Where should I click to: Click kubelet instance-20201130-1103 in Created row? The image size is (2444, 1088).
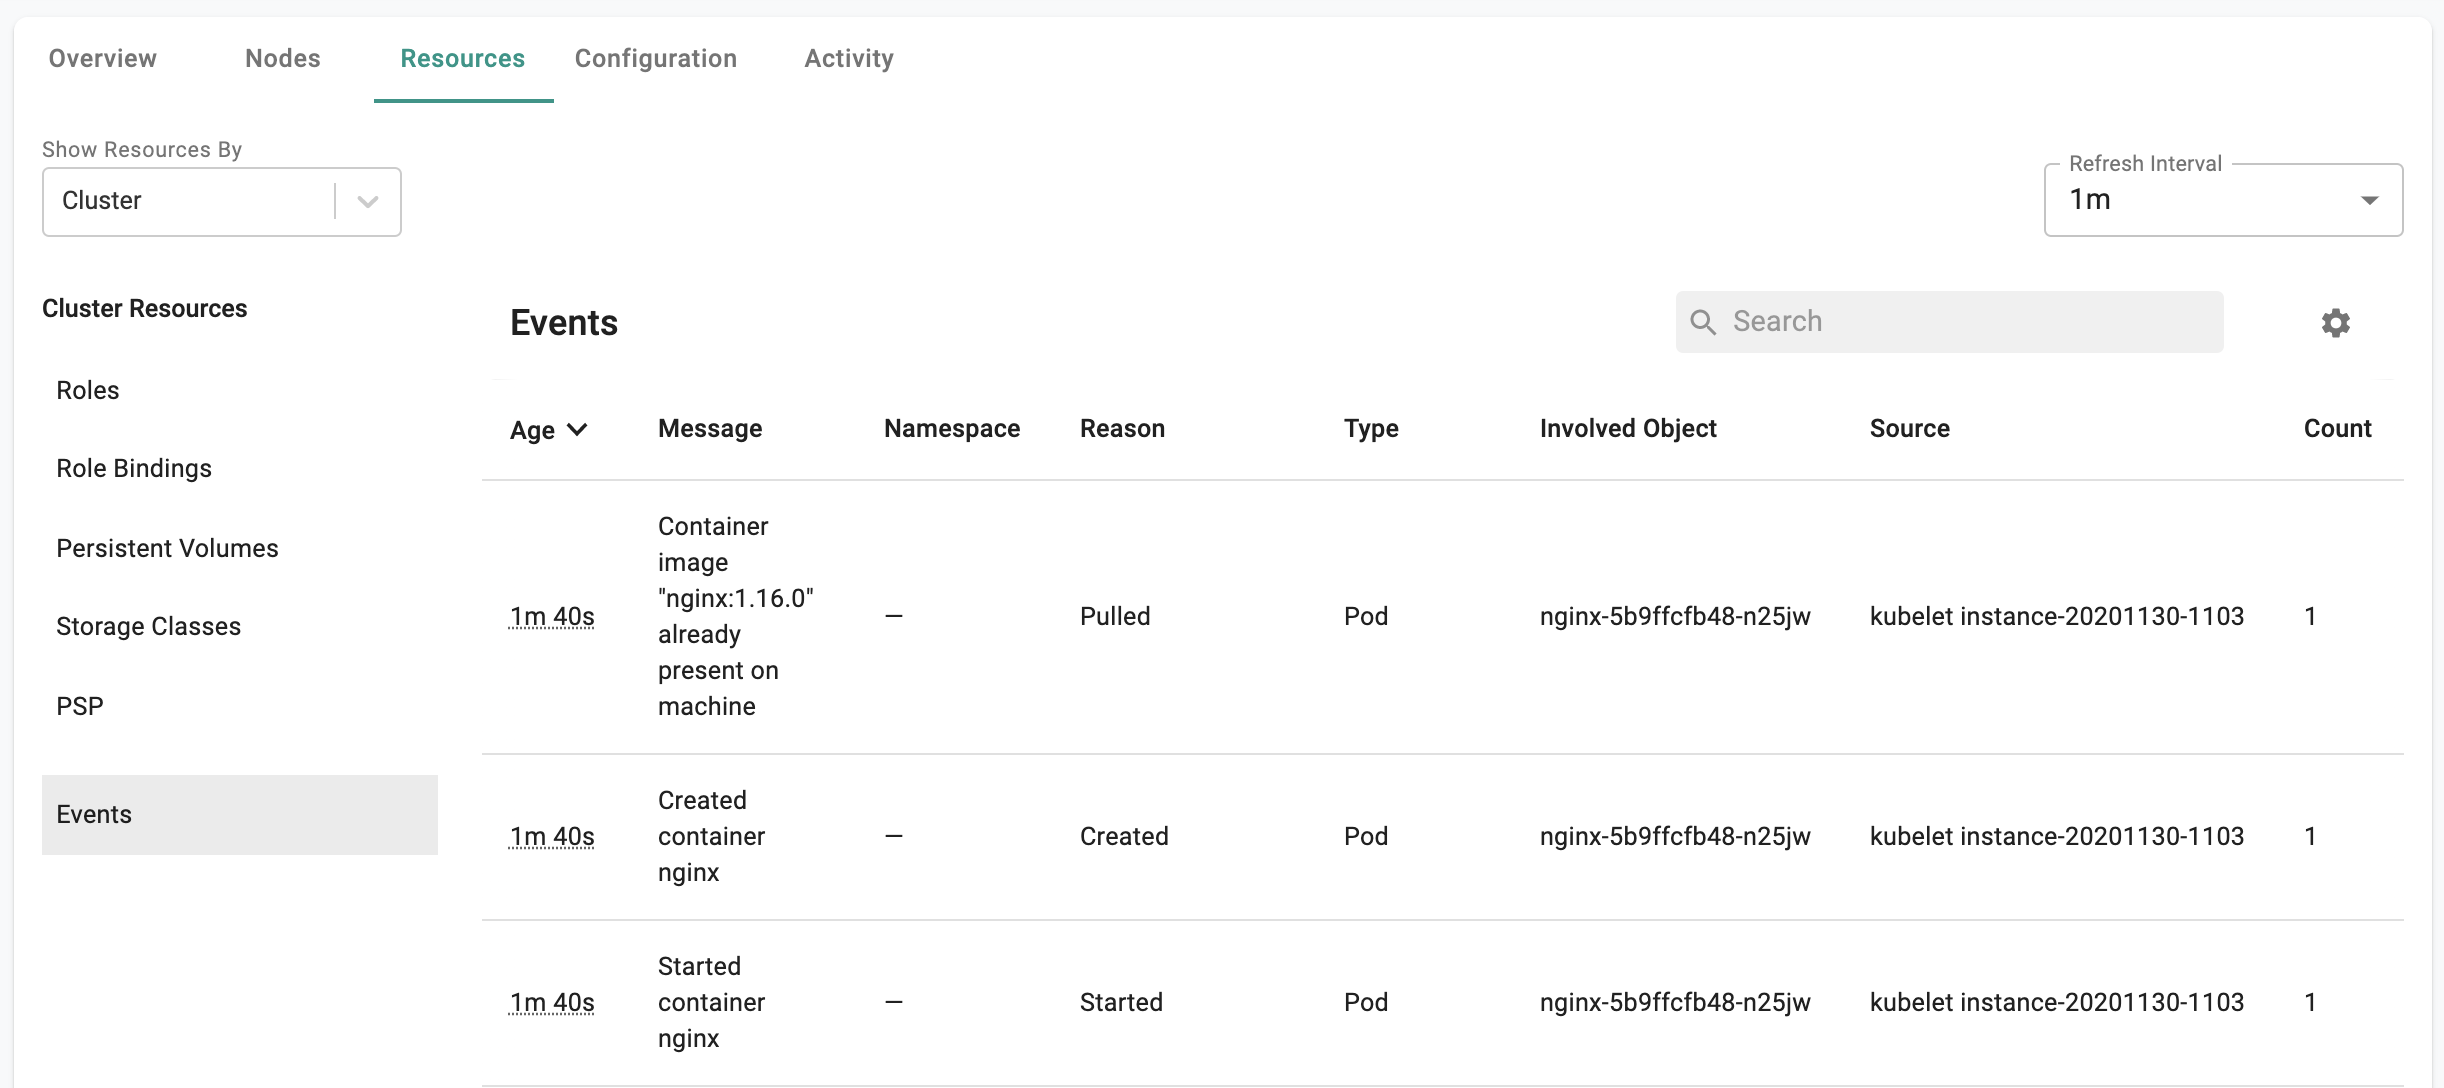(2057, 836)
